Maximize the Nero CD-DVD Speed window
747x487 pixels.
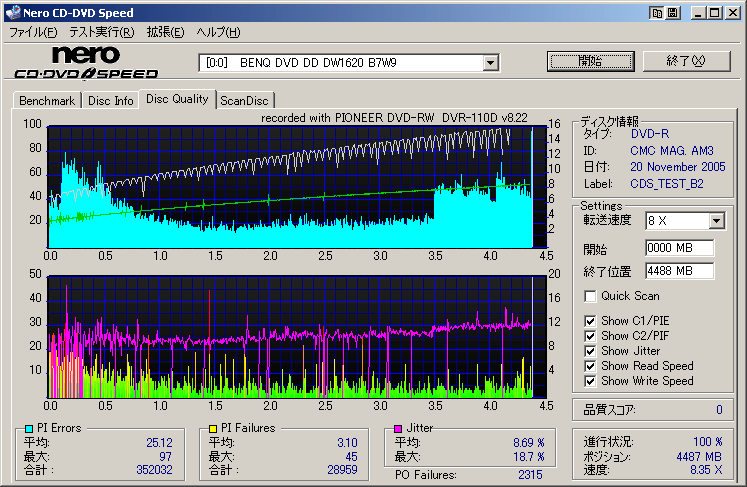point(715,13)
